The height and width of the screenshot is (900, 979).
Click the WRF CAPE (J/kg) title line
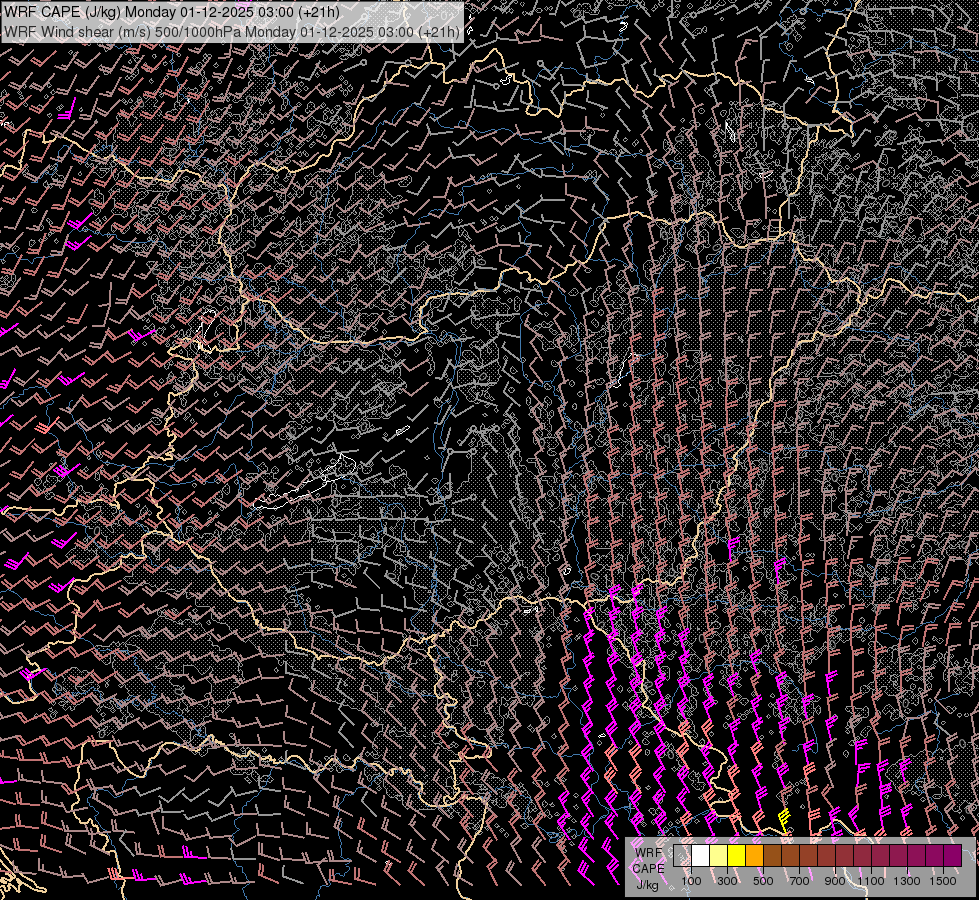click(x=171, y=12)
